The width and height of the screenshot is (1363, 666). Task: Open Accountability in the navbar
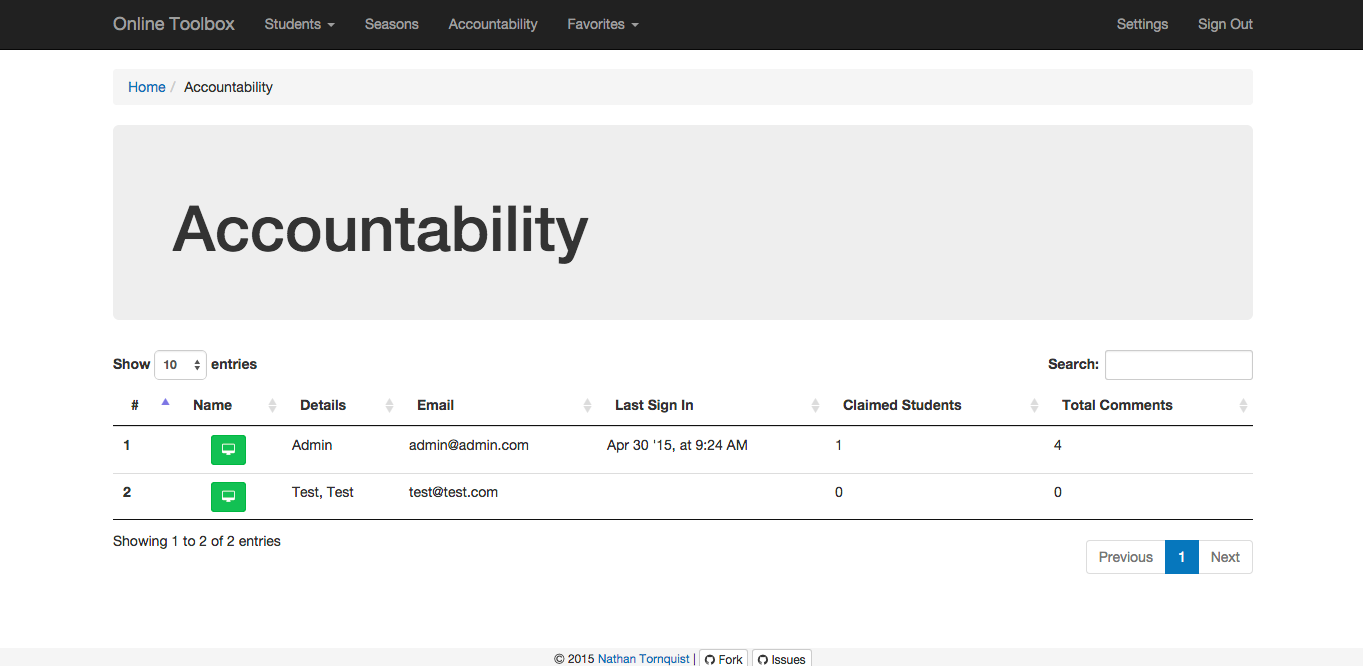pyautogui.click(x=493, y=24)
